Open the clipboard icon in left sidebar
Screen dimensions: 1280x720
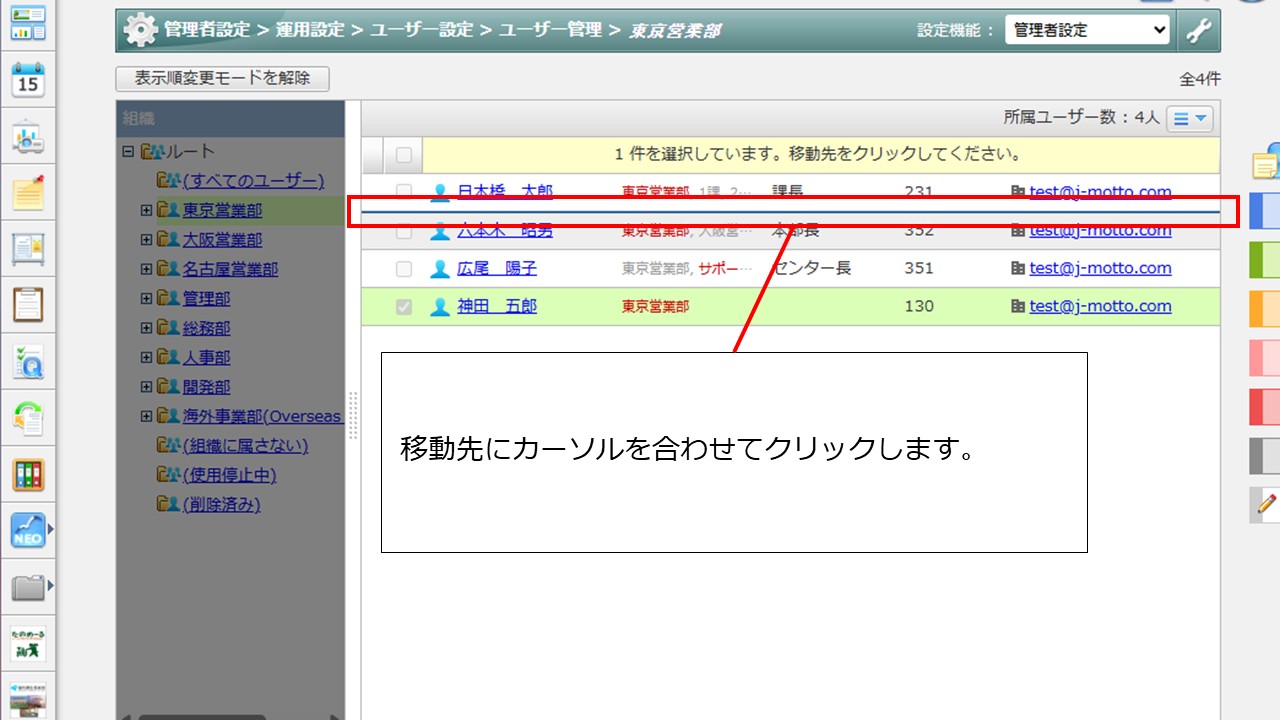28,304
